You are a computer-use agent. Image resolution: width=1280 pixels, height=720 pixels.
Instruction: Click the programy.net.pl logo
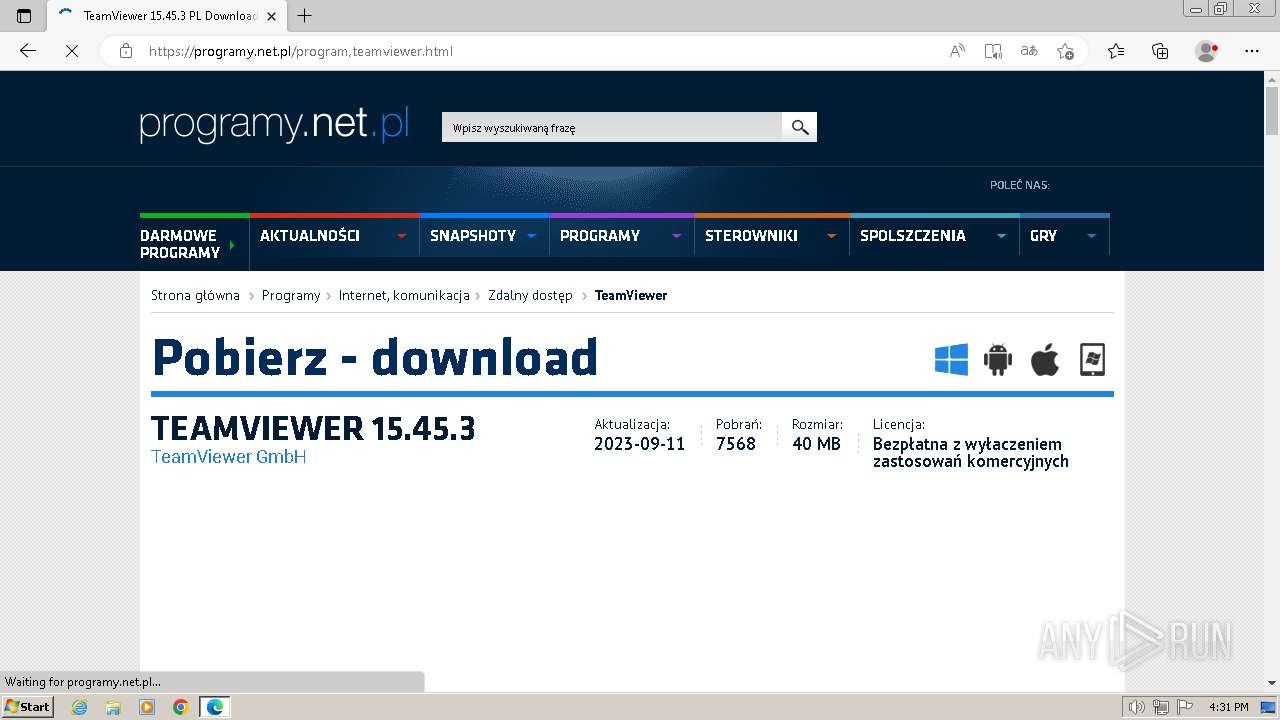pos(274,125)
